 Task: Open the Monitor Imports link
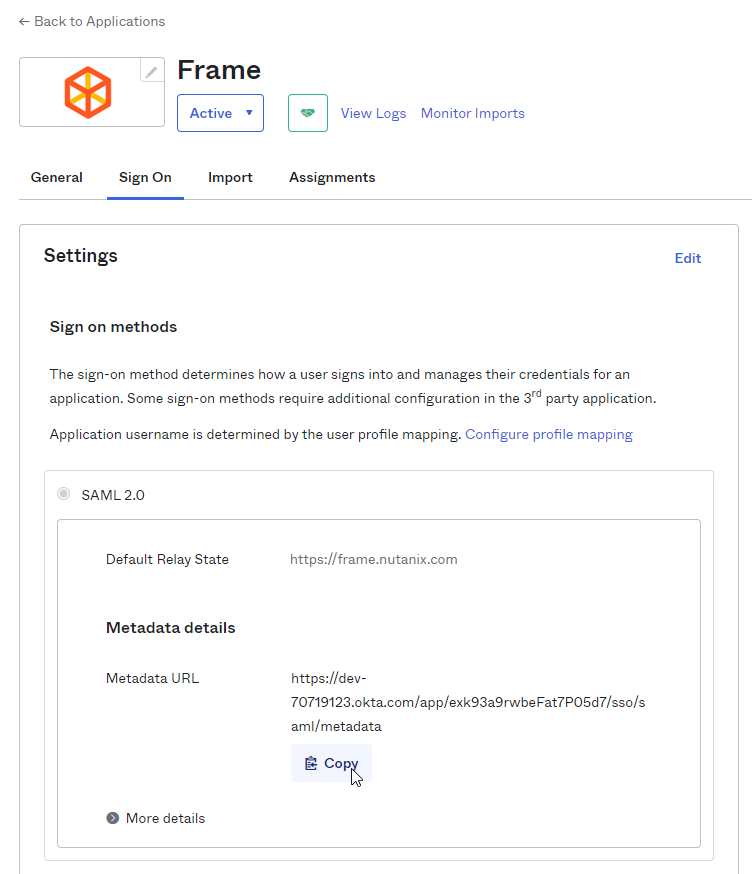pyautogui.click(x=472, y=113)
